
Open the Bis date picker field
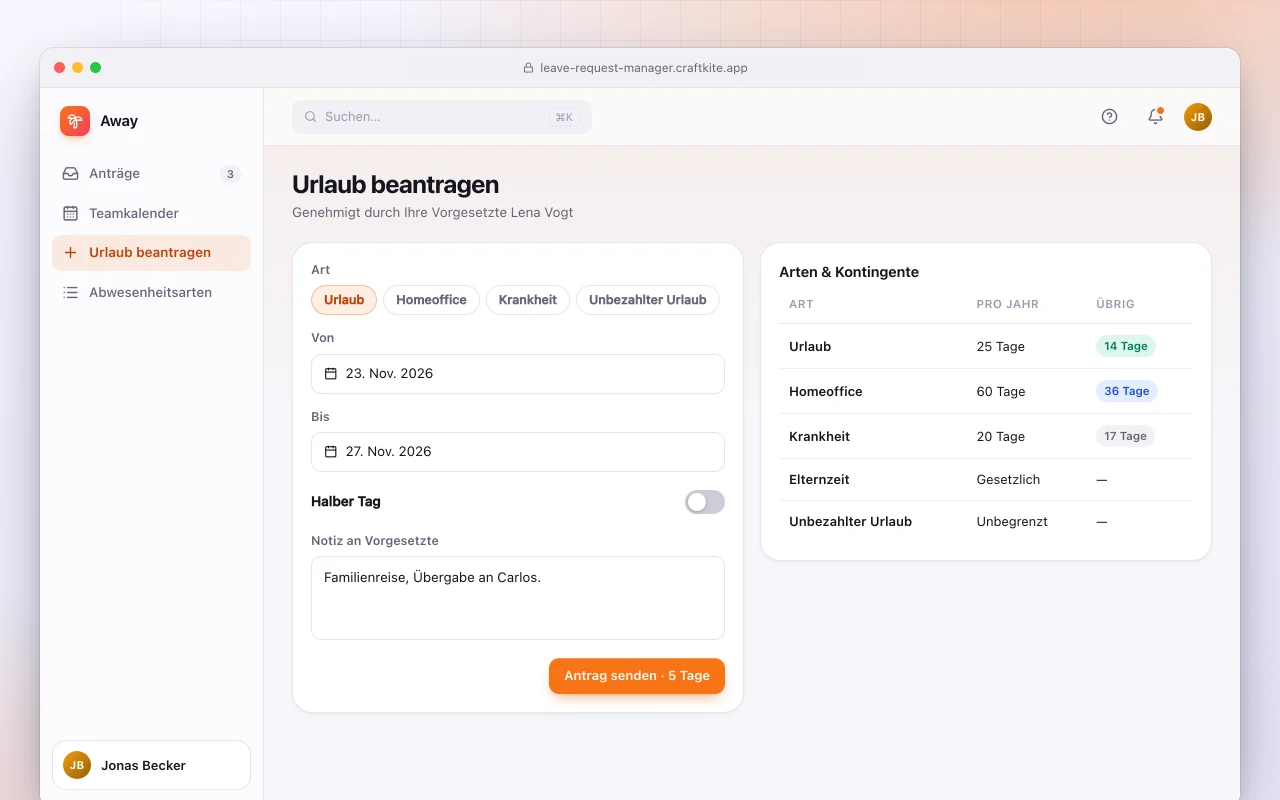tap(518, 452)
